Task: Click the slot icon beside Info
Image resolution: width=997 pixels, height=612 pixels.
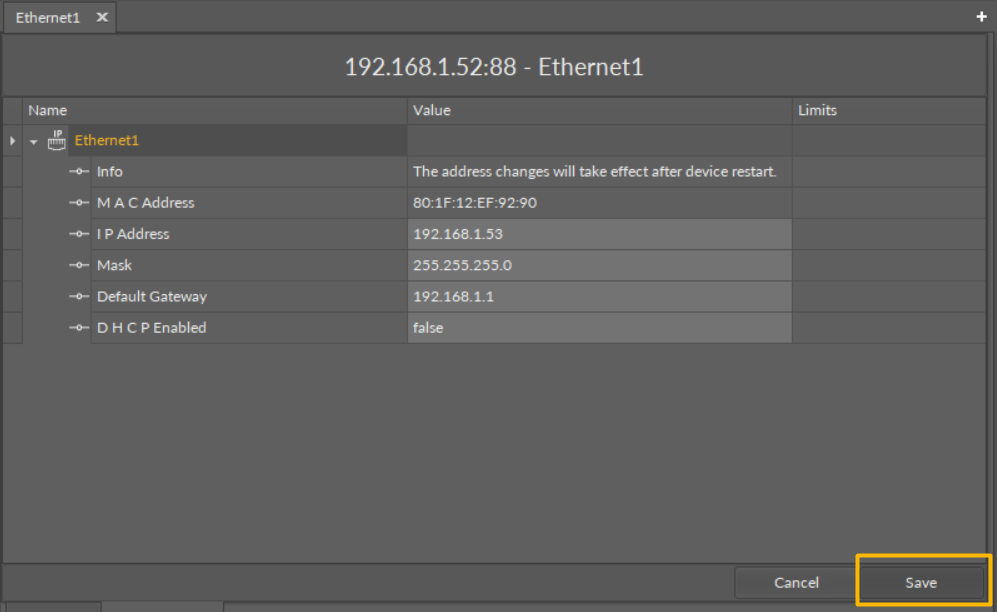Action: pos(80,172)
